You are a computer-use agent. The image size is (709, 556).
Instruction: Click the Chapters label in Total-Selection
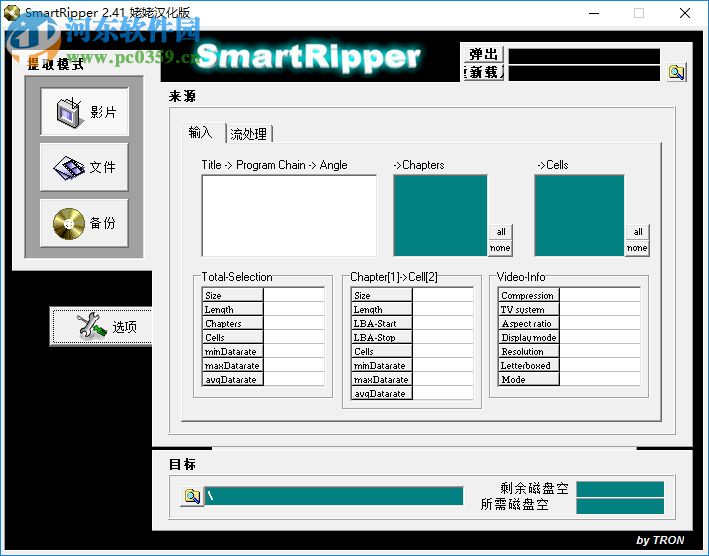232,323
